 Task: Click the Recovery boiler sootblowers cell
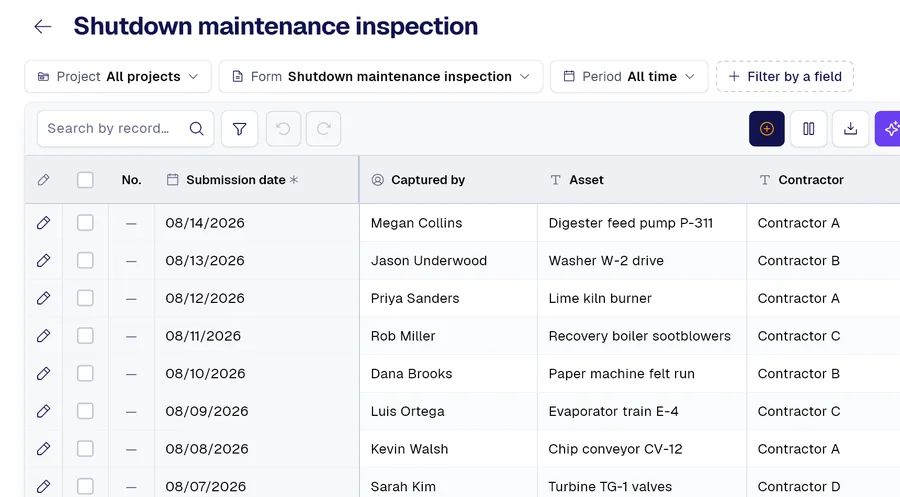click(x=642, y=336)
